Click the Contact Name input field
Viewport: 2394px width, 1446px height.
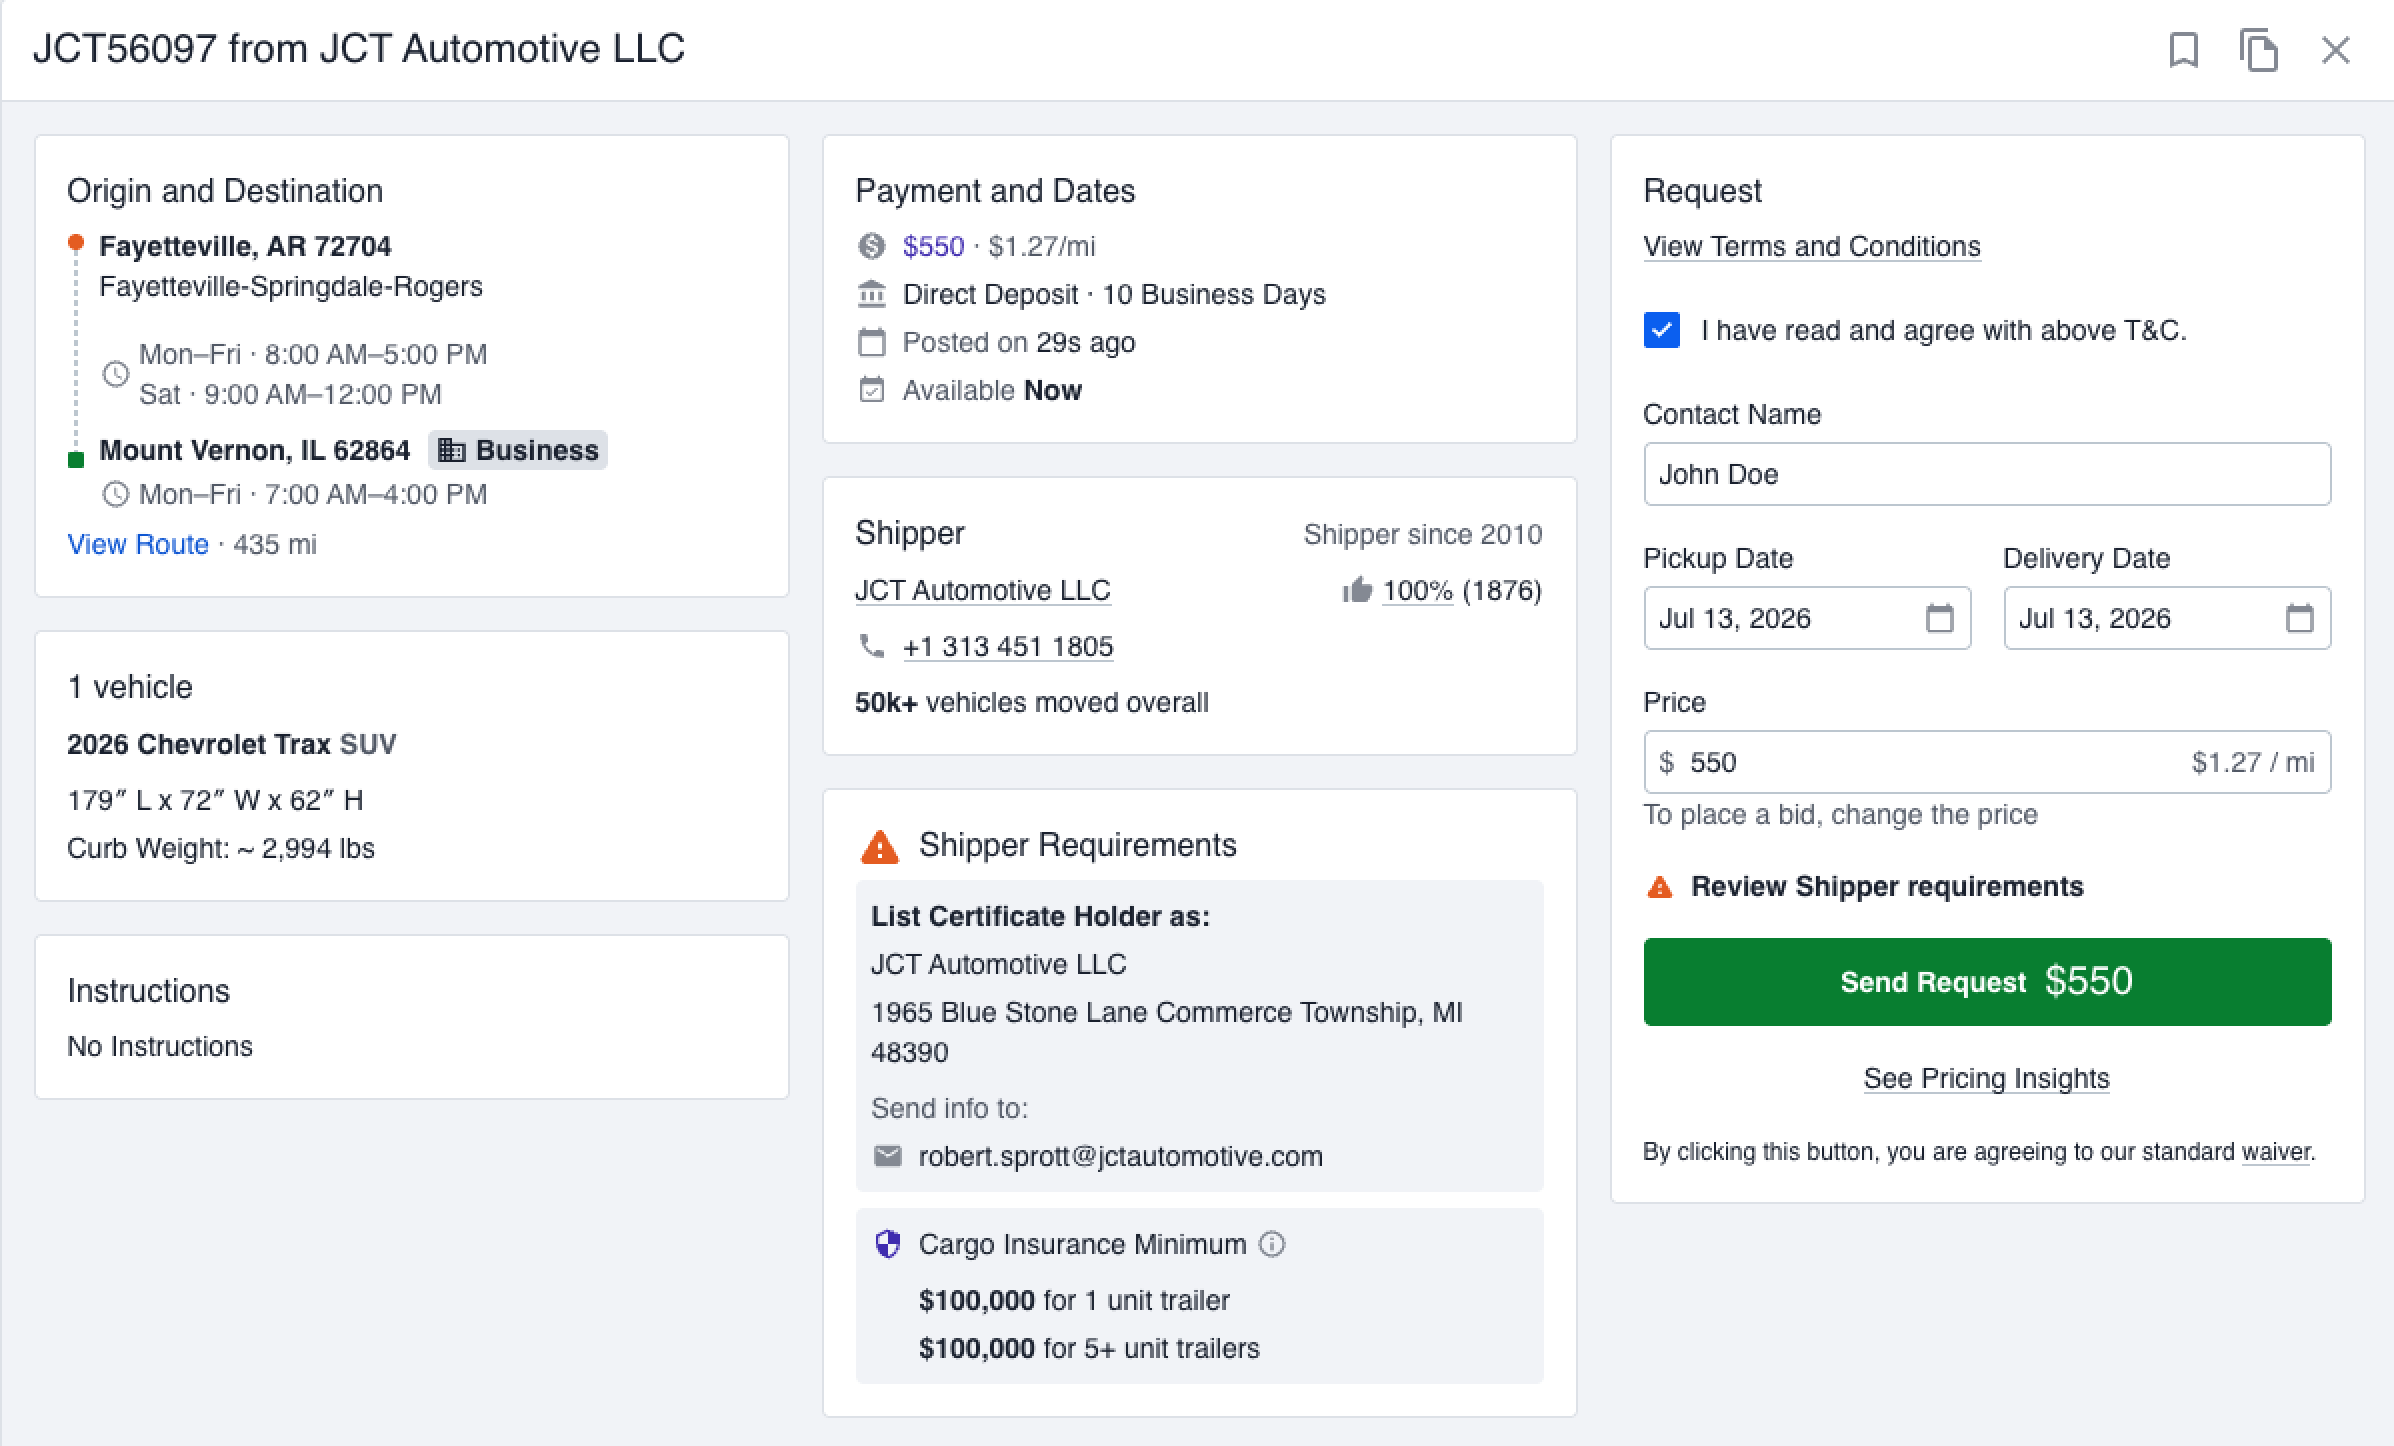[x=1987, y=474]
